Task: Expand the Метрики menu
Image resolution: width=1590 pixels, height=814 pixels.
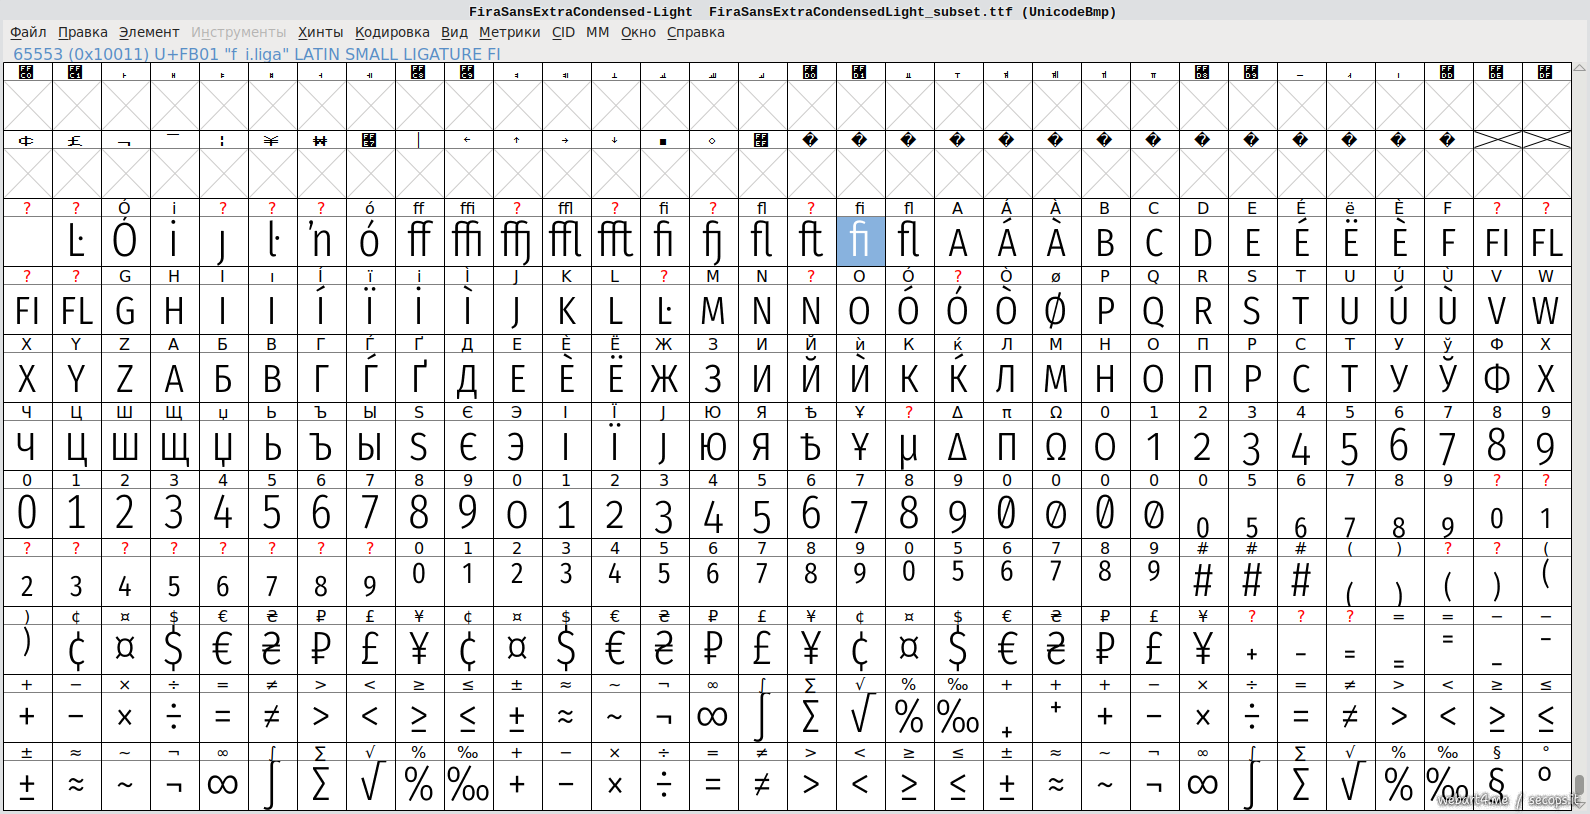Action: click(x=509, y=32)
